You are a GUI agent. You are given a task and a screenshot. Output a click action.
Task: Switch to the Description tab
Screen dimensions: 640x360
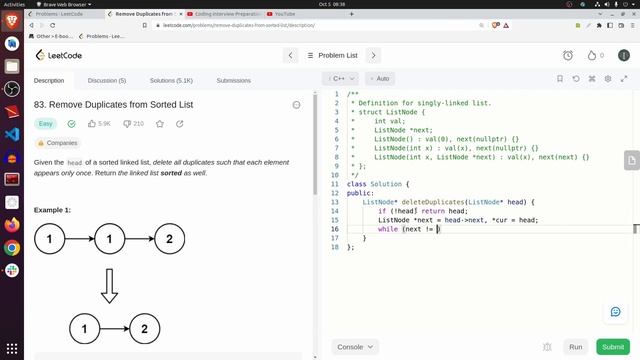[49, 80]
